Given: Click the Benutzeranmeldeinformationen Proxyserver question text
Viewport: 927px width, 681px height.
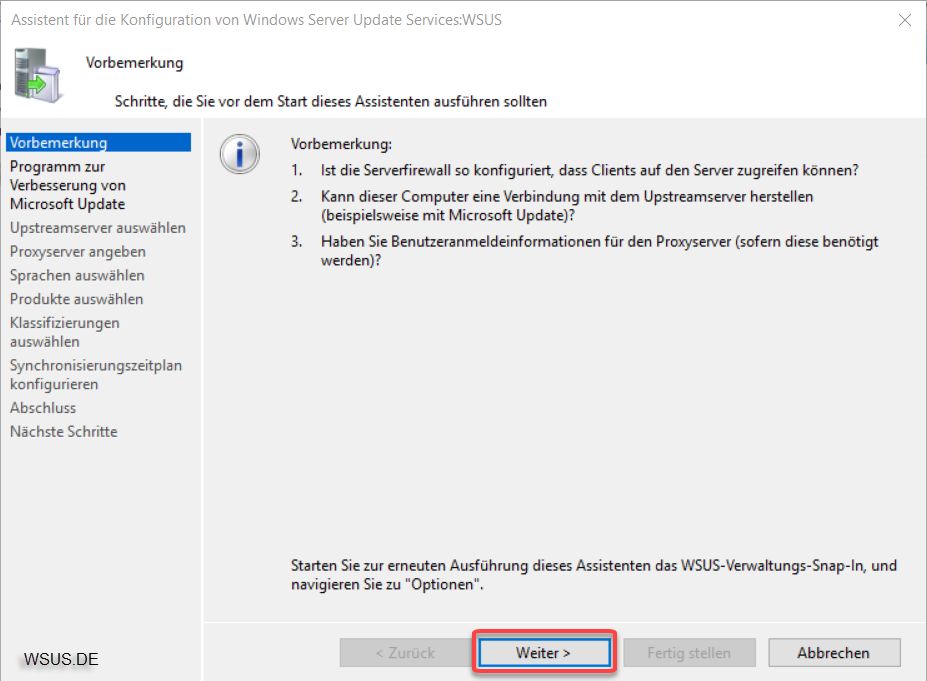Looking at the screenshot, I should coord(599,250).
